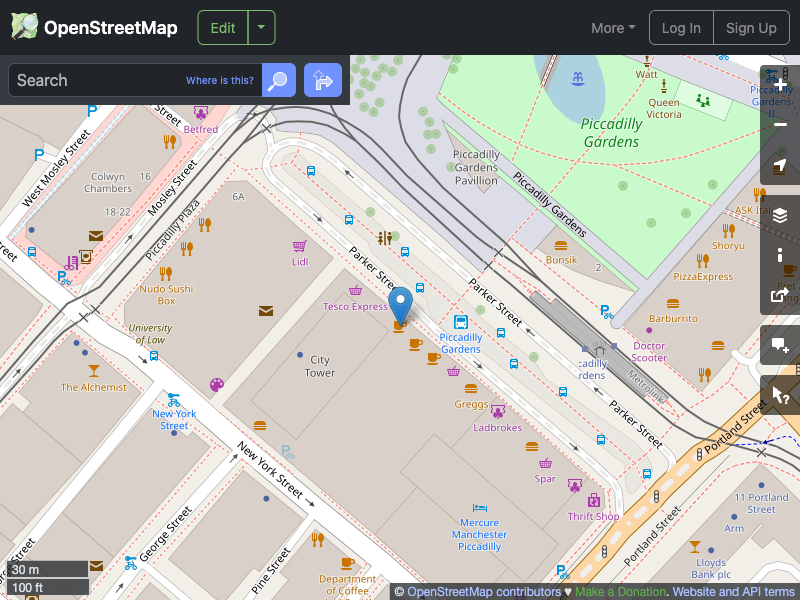Zoom in on the map

(779, 85)
